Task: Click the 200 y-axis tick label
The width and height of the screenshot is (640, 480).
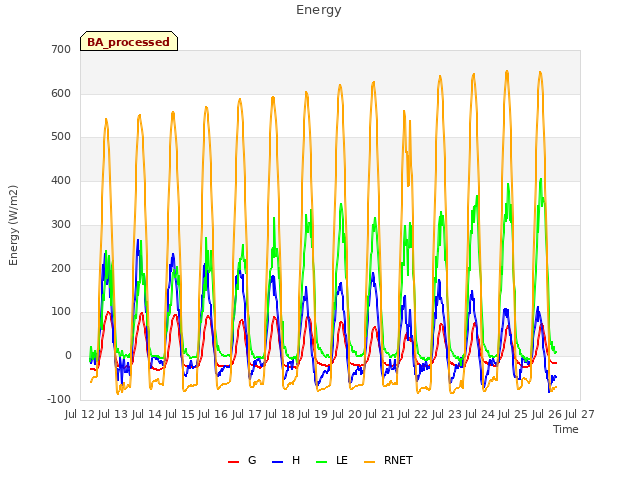Action: pos(61,268)
